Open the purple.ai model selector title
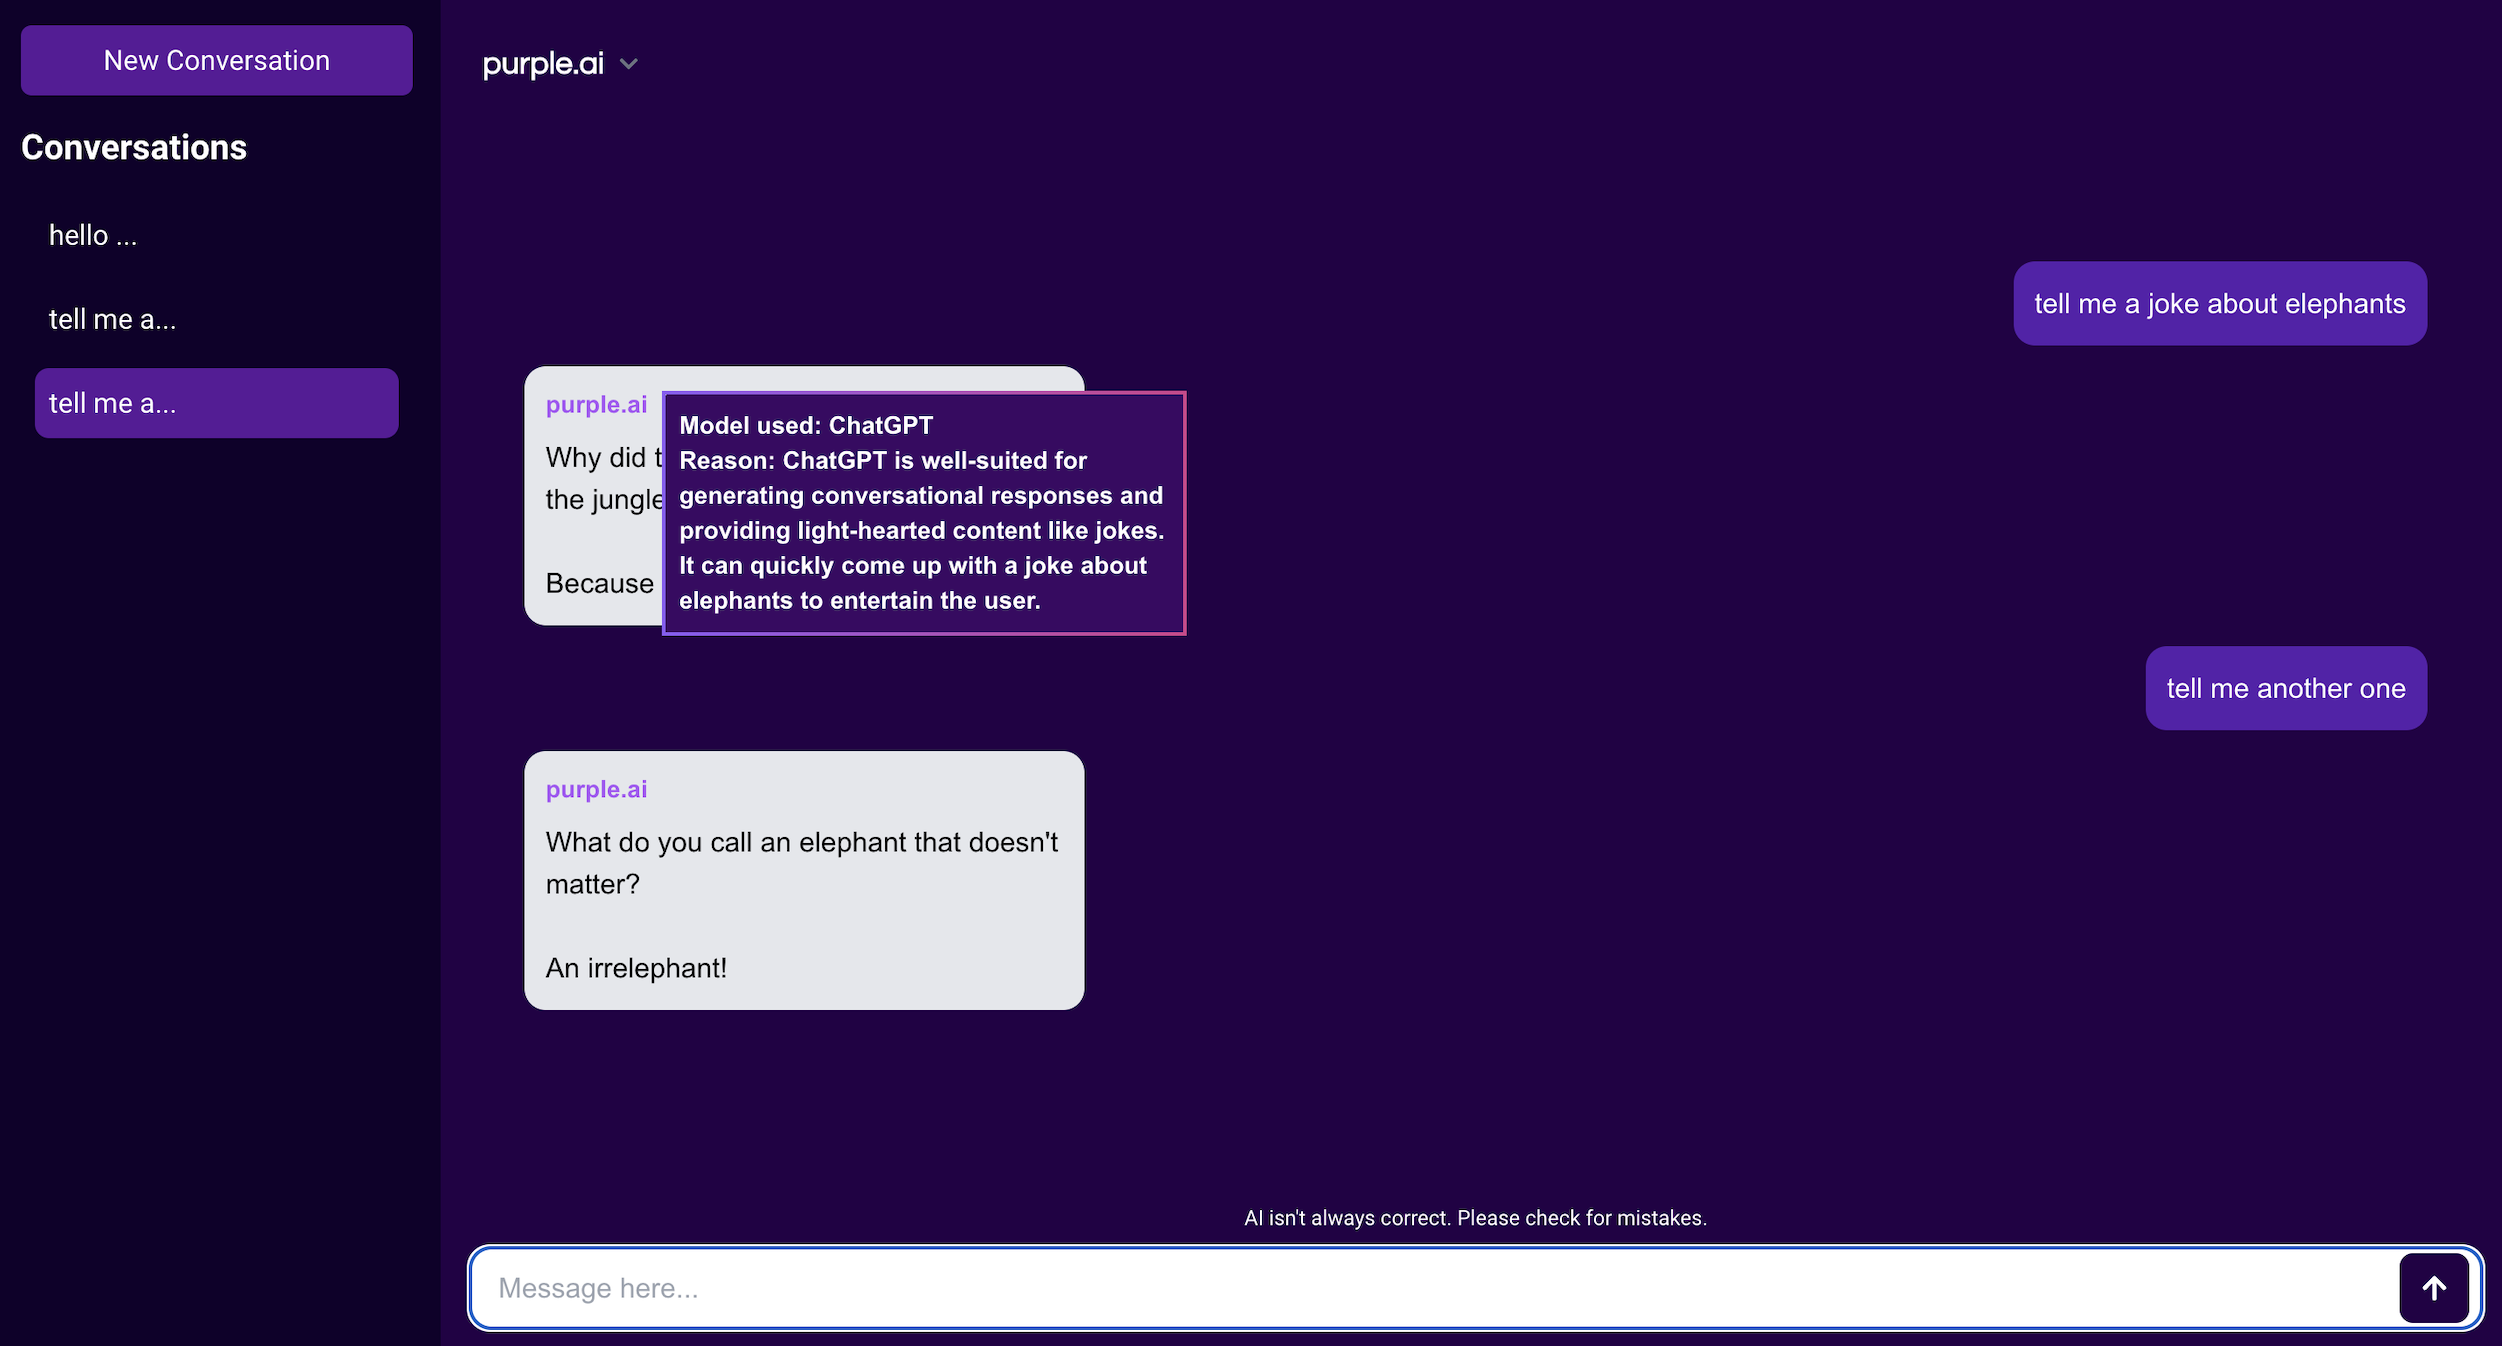The width and height of the screenshot is (2502, 1346). (x=543, y=64)
